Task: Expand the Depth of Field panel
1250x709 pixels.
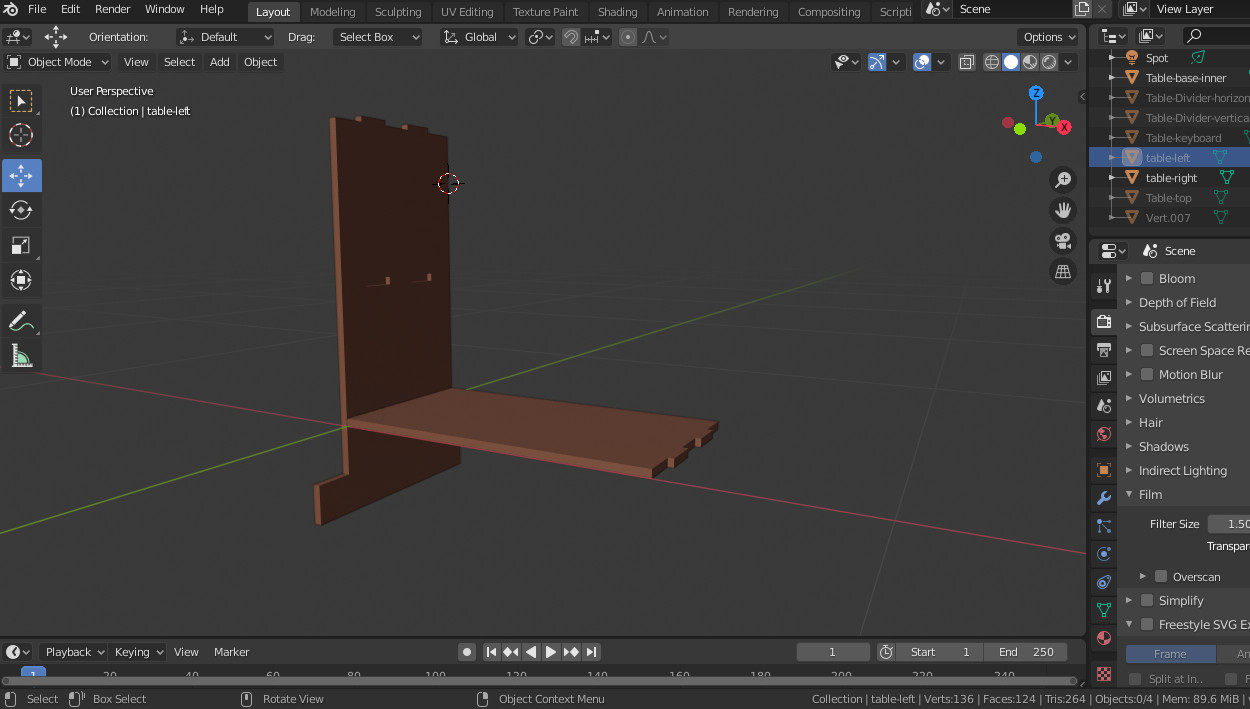Action: pos(1177,303)
